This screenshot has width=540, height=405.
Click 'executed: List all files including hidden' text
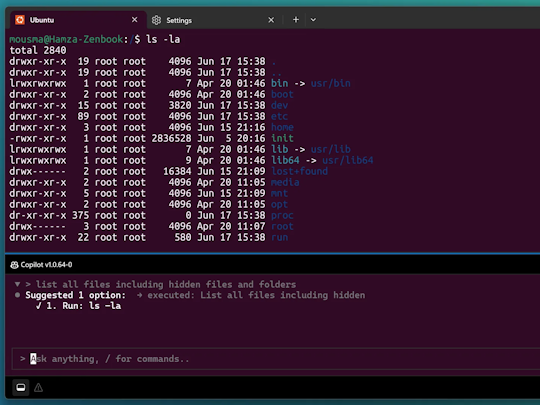[x=256, y=295]
